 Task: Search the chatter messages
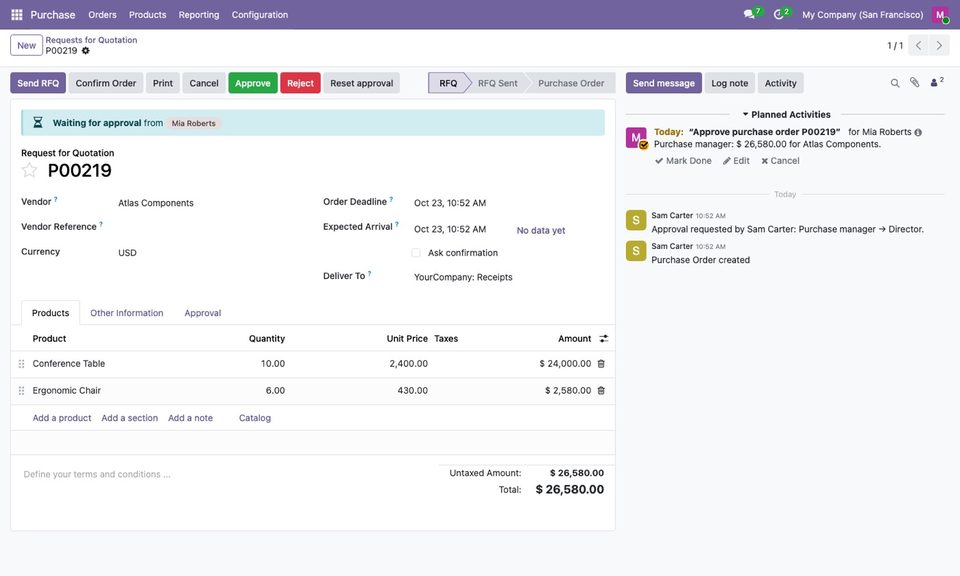[x=895, y=83]
